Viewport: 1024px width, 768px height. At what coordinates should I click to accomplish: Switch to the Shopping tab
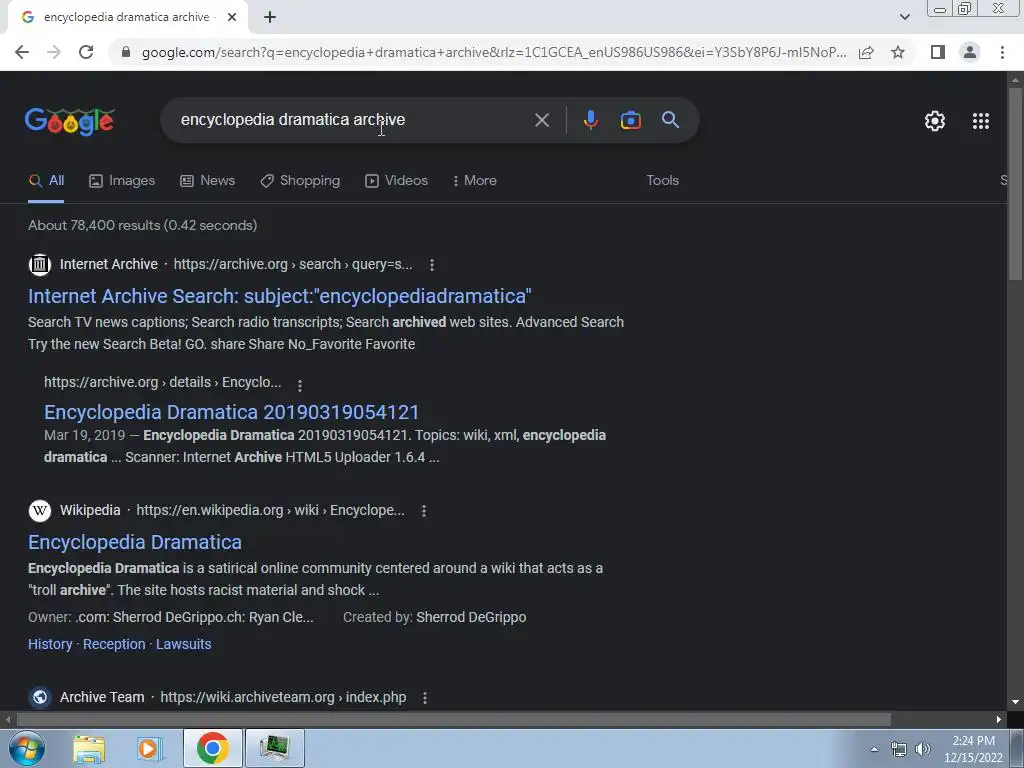[300, 181]
